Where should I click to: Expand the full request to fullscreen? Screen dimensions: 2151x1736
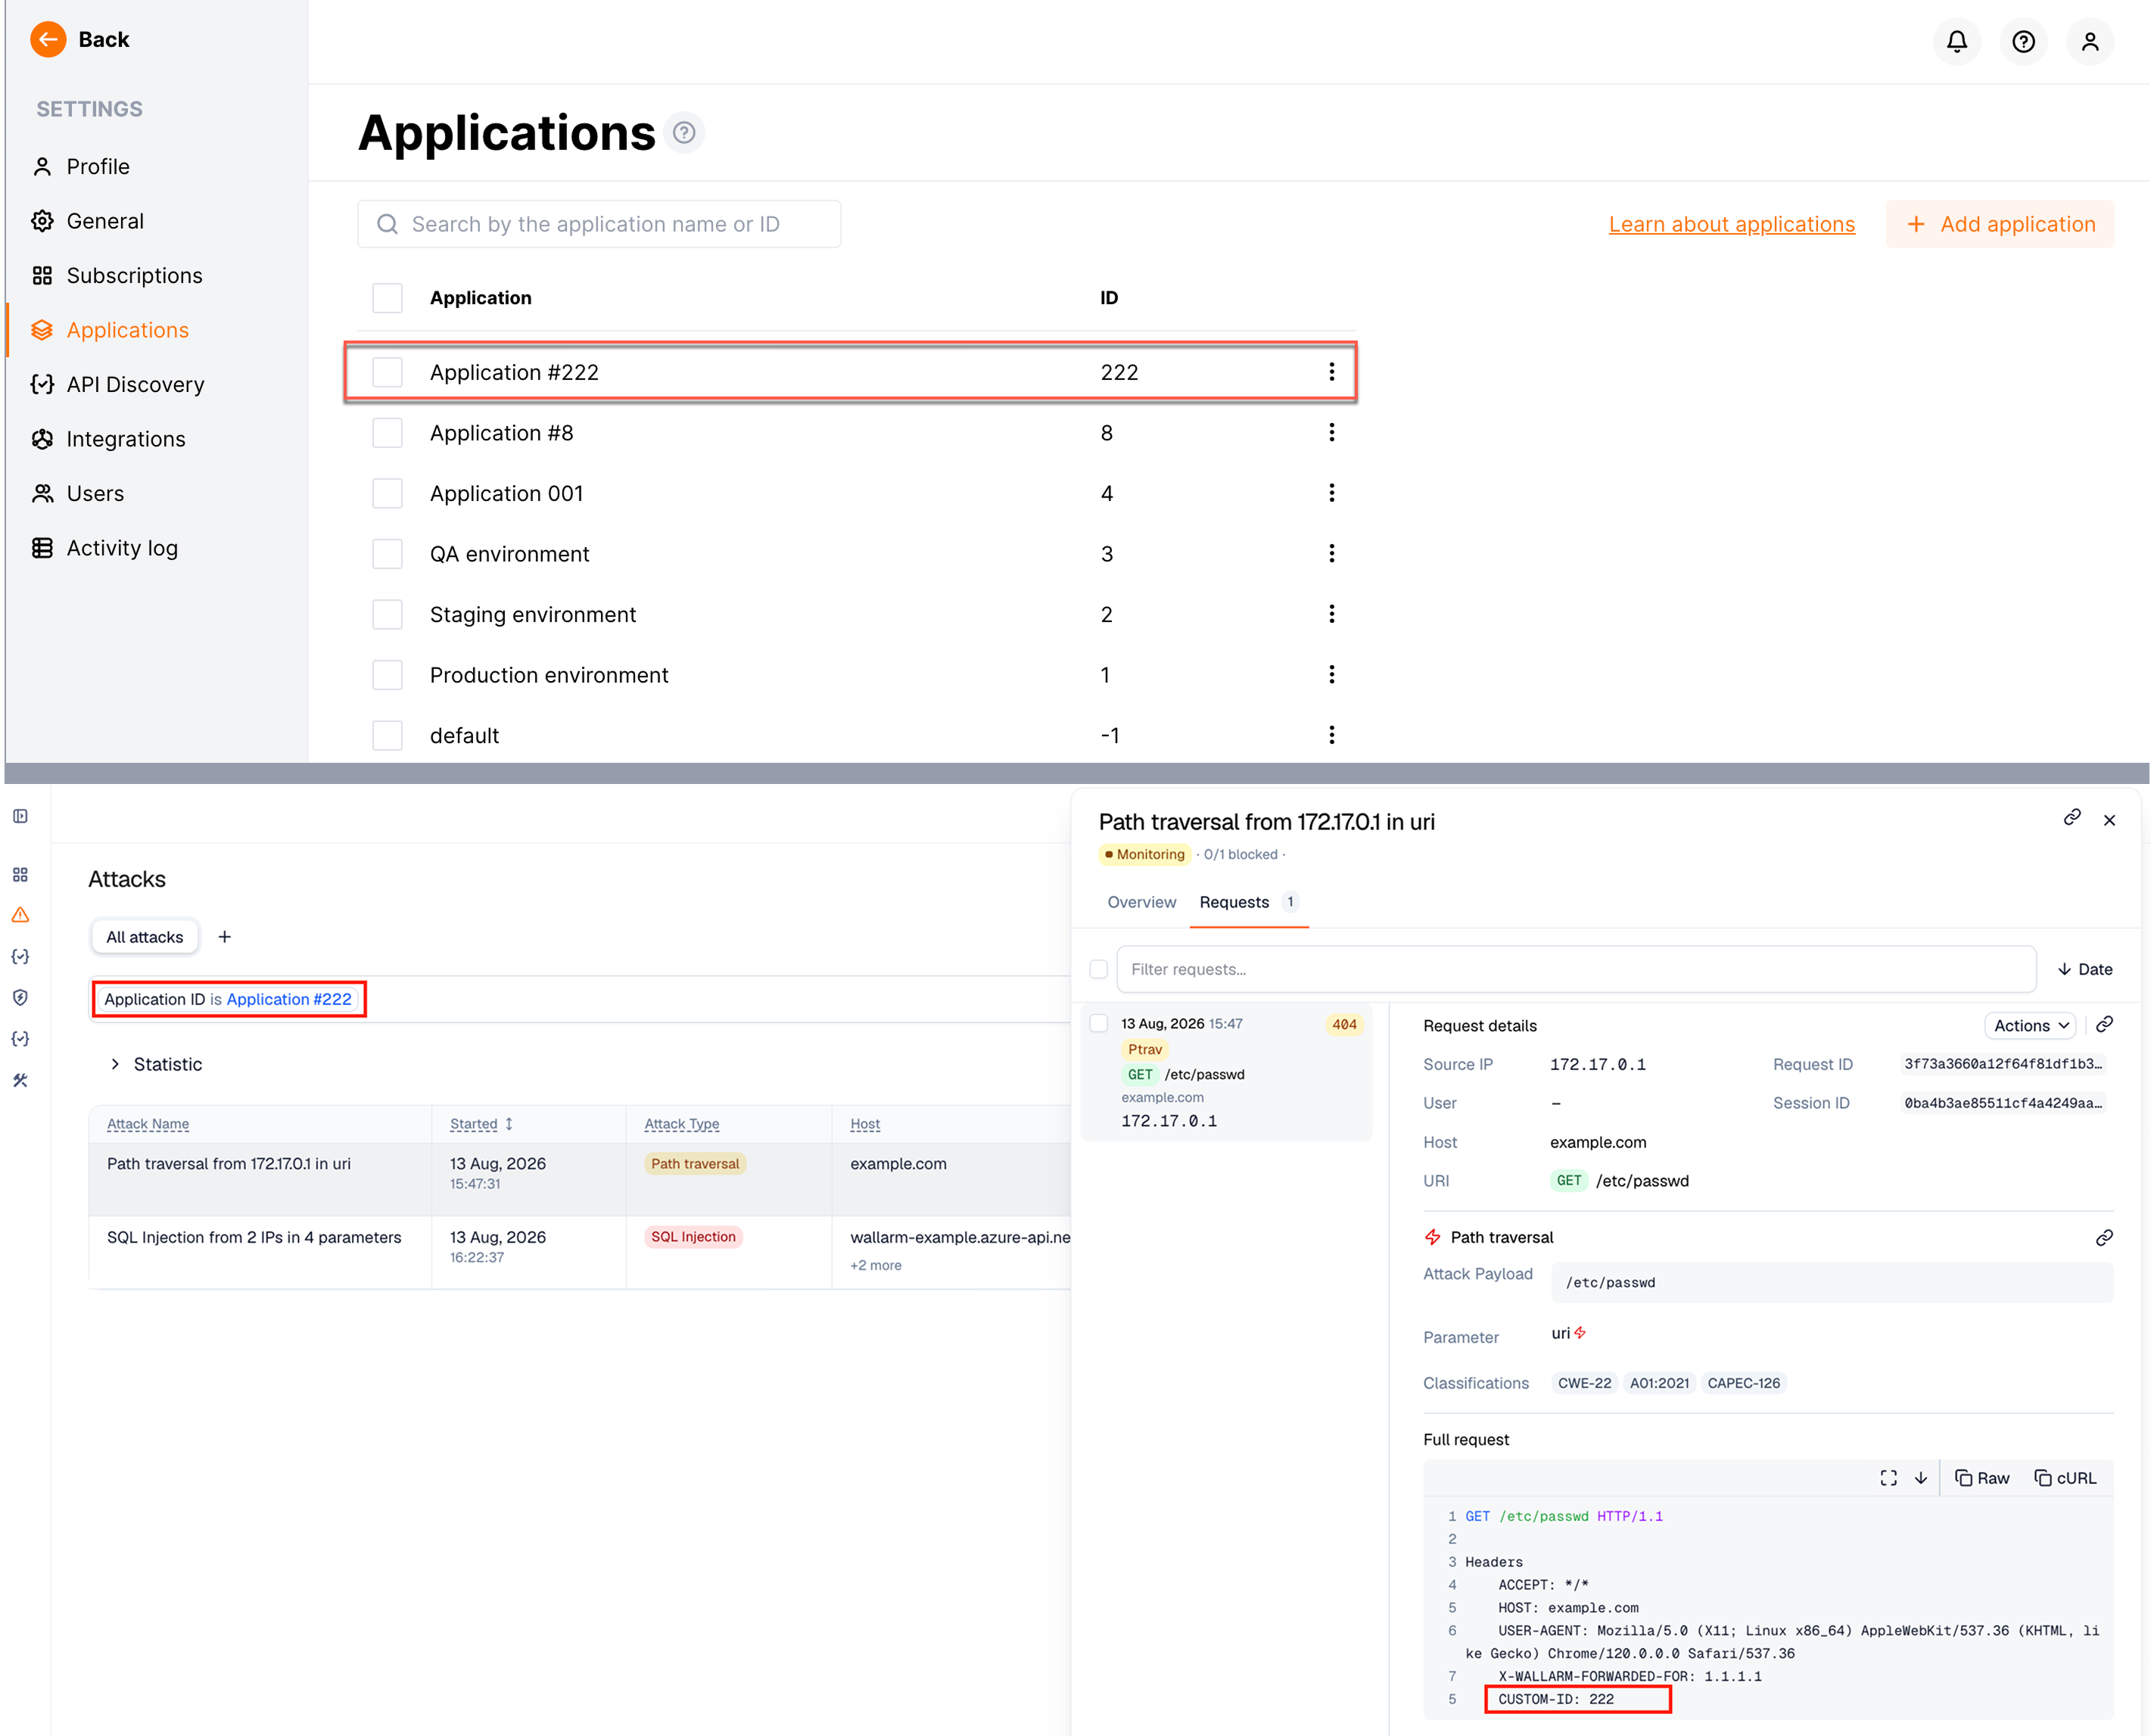(x=1888, y=1478)
